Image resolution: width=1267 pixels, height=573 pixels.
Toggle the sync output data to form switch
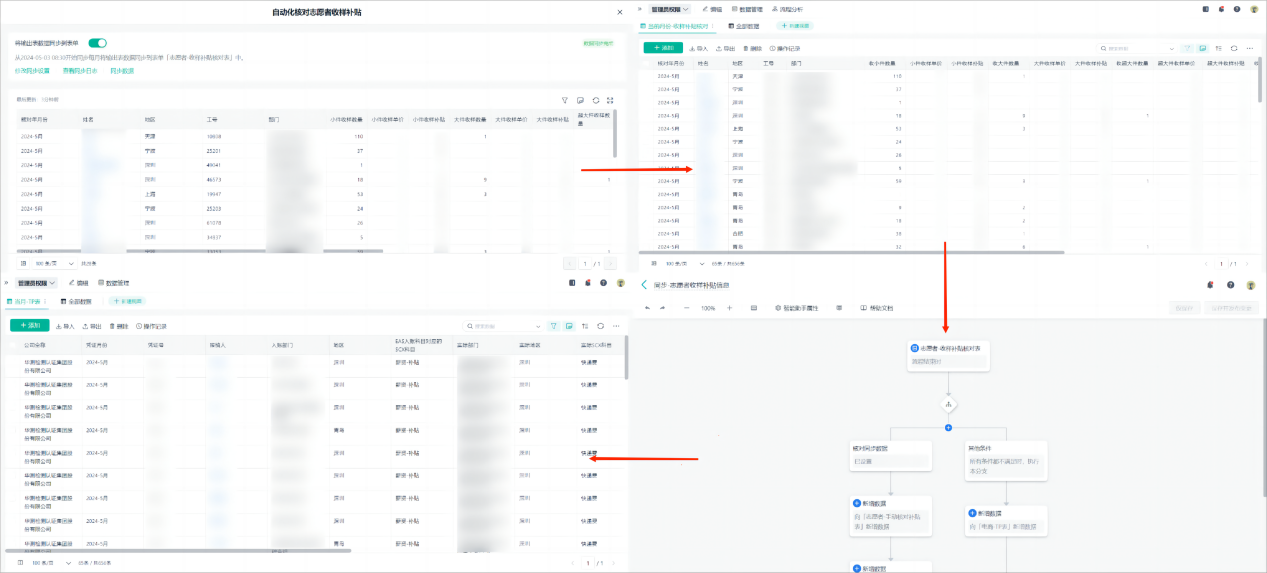click(97, 43)
